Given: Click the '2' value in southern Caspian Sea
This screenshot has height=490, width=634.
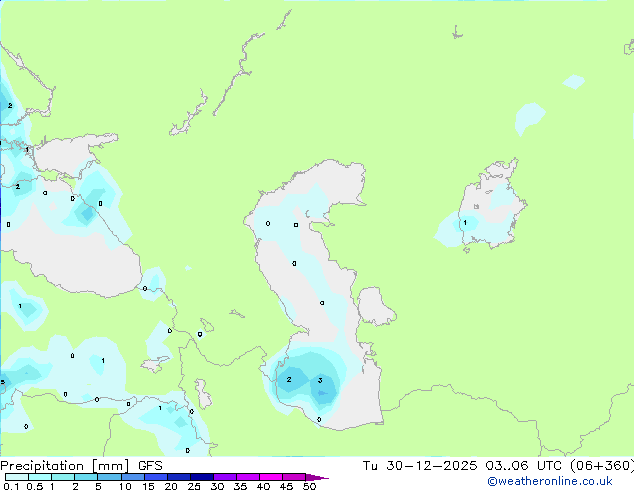Looking at the screenshot, I should [x=289, y=379].
